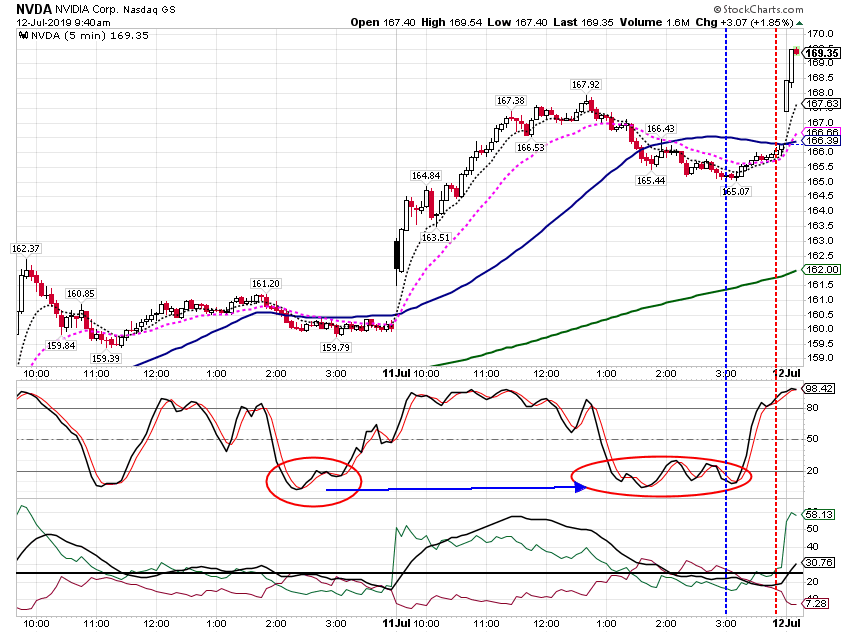Click the green up-arrow beside the Chg value
850x633 pixels.
[800, 23]
